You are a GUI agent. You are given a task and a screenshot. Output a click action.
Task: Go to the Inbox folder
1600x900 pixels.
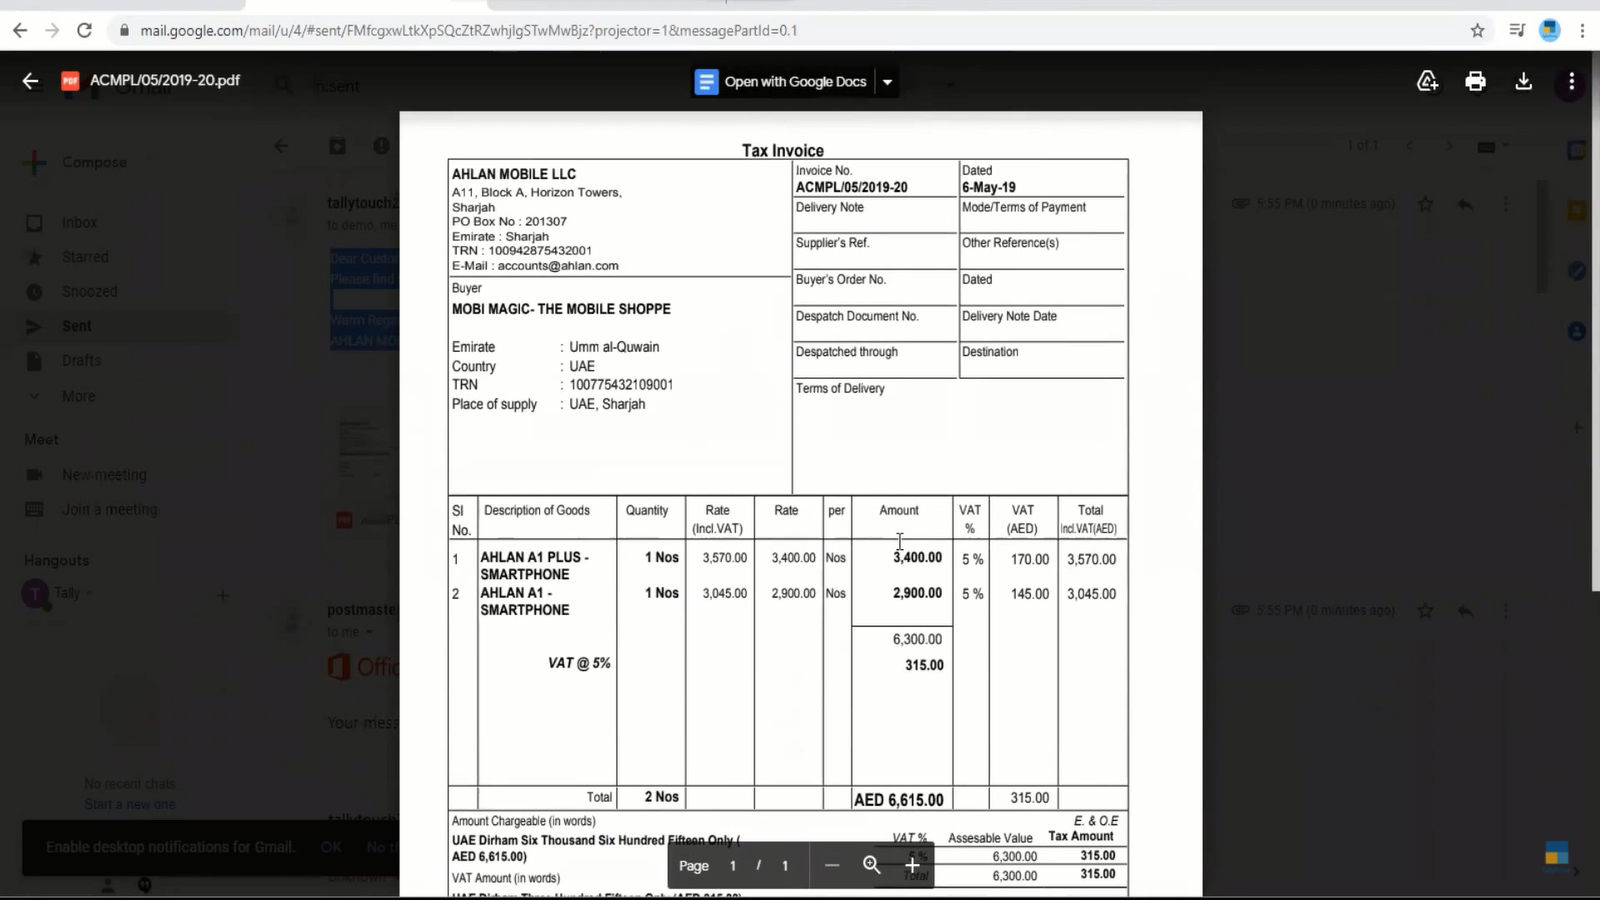click(79, 222)
